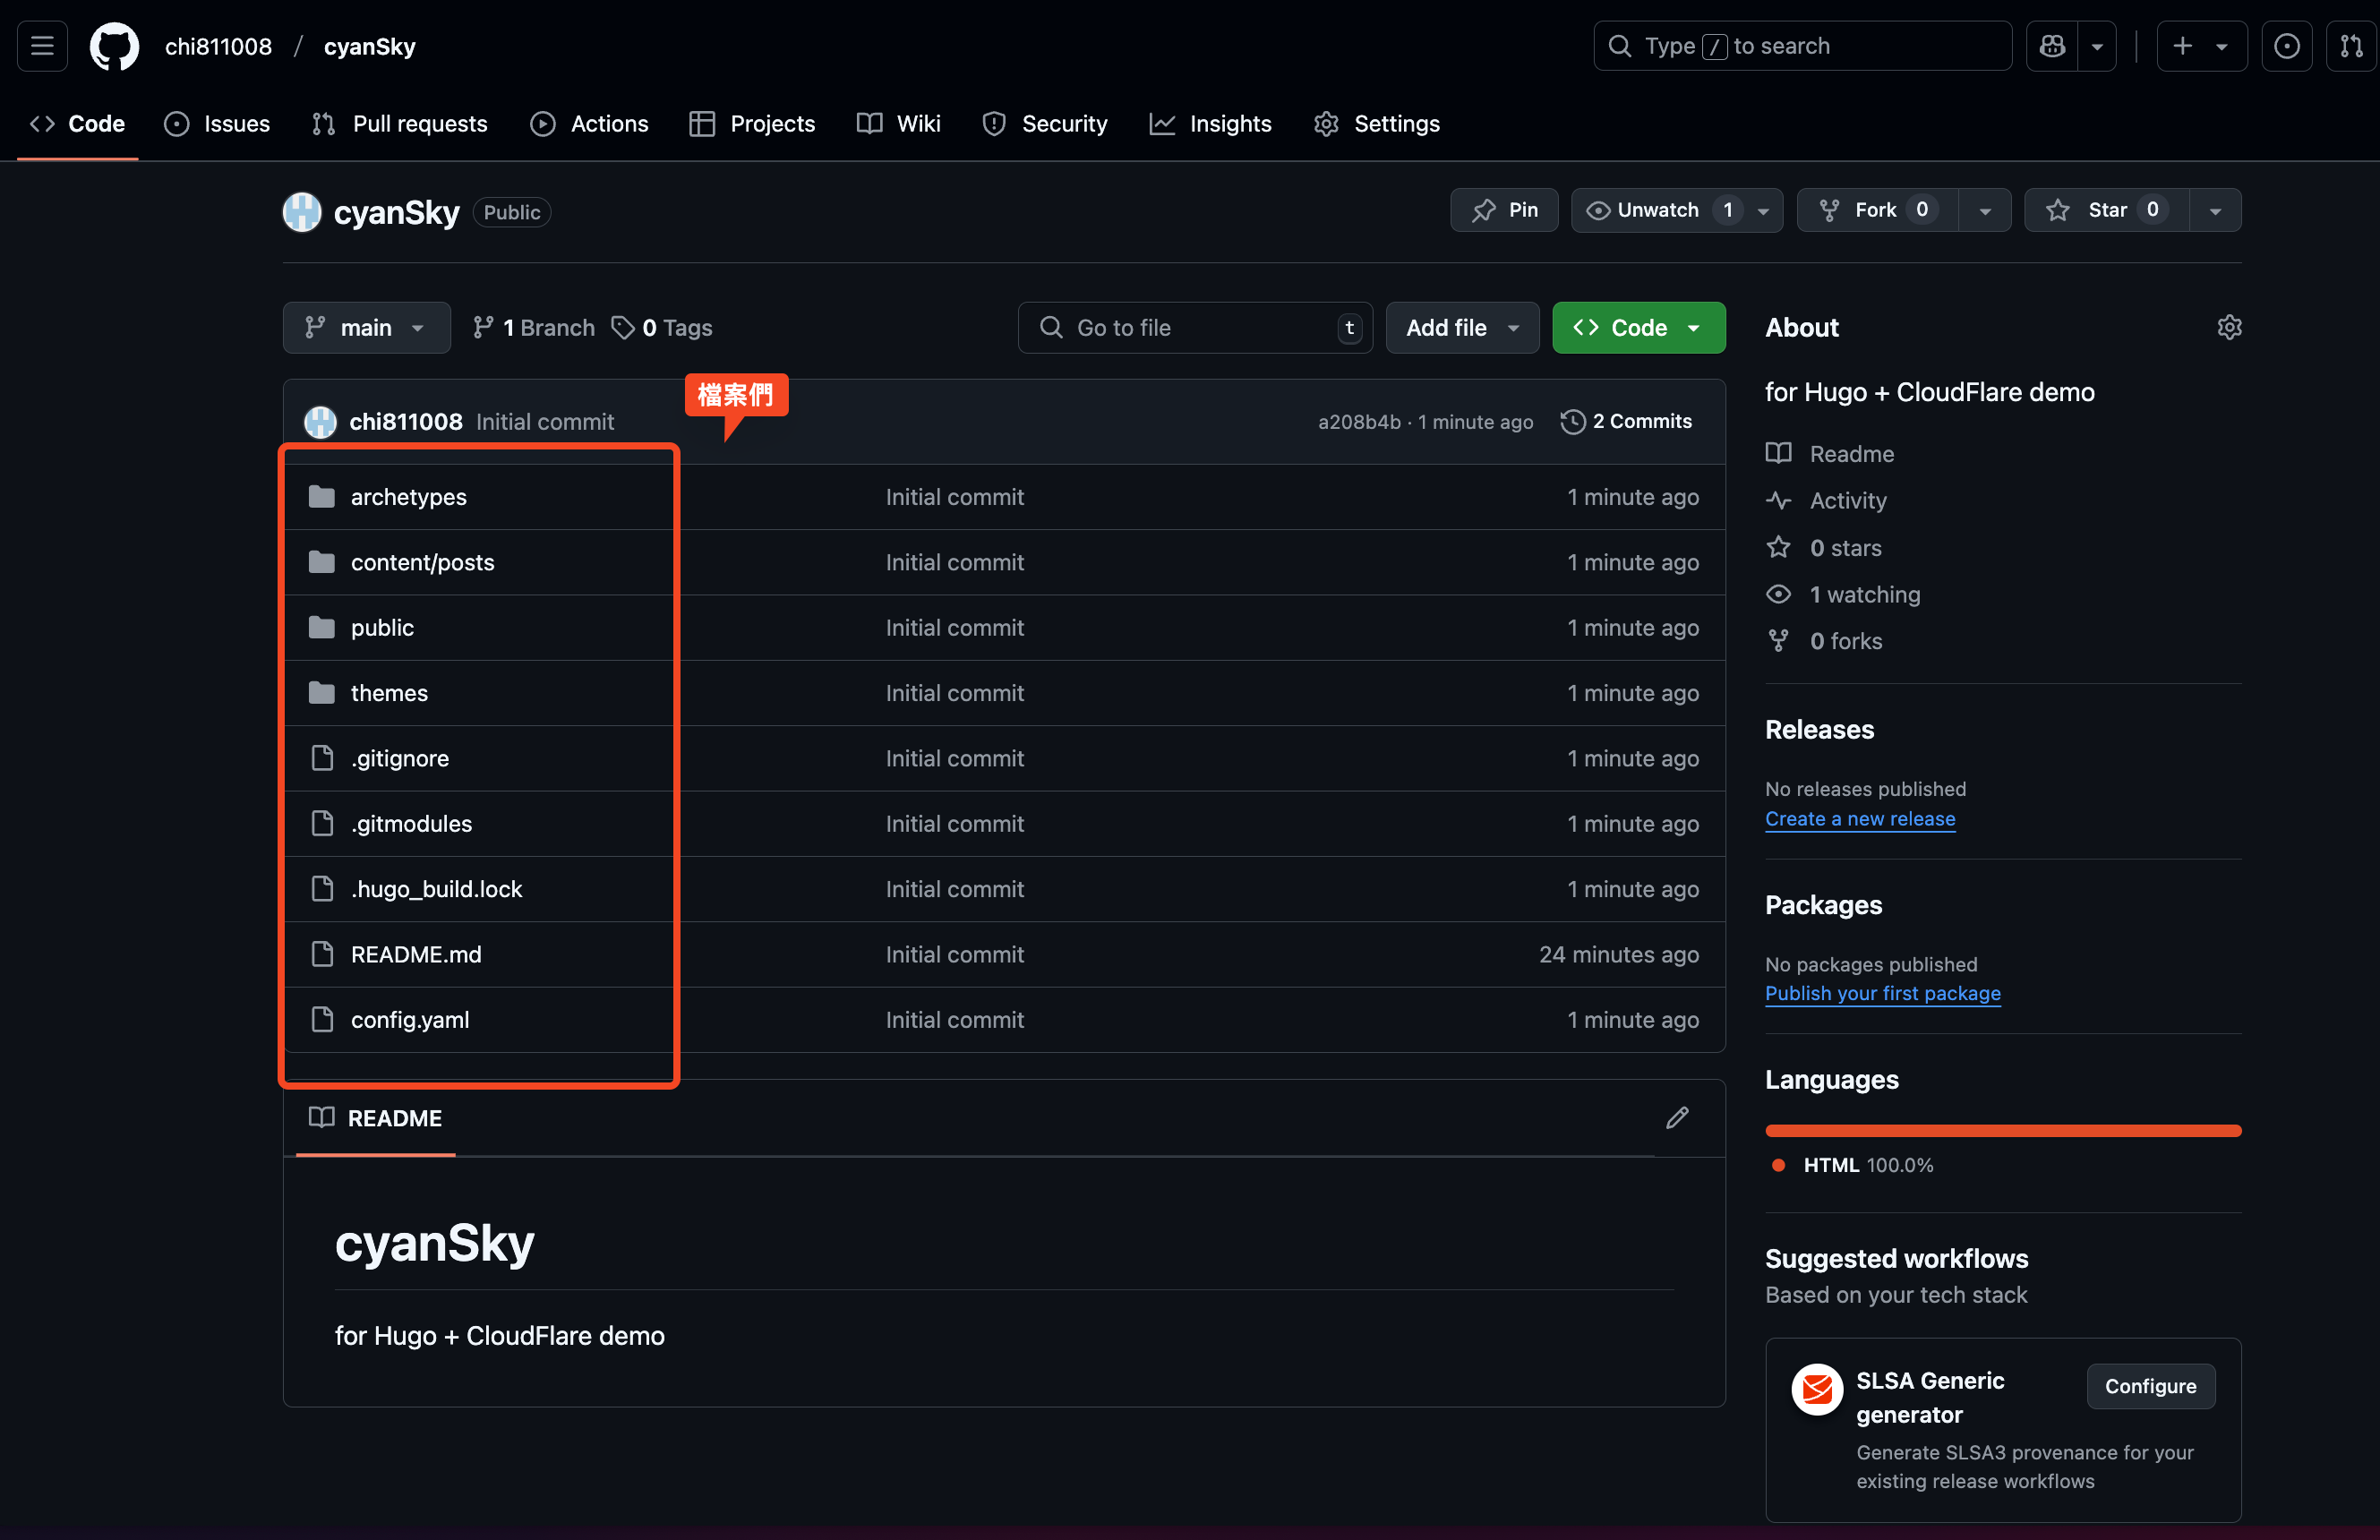The image size is (2380, 1540).
Task: Star the cyanSky repository
Action: (x=2106, y=210)
